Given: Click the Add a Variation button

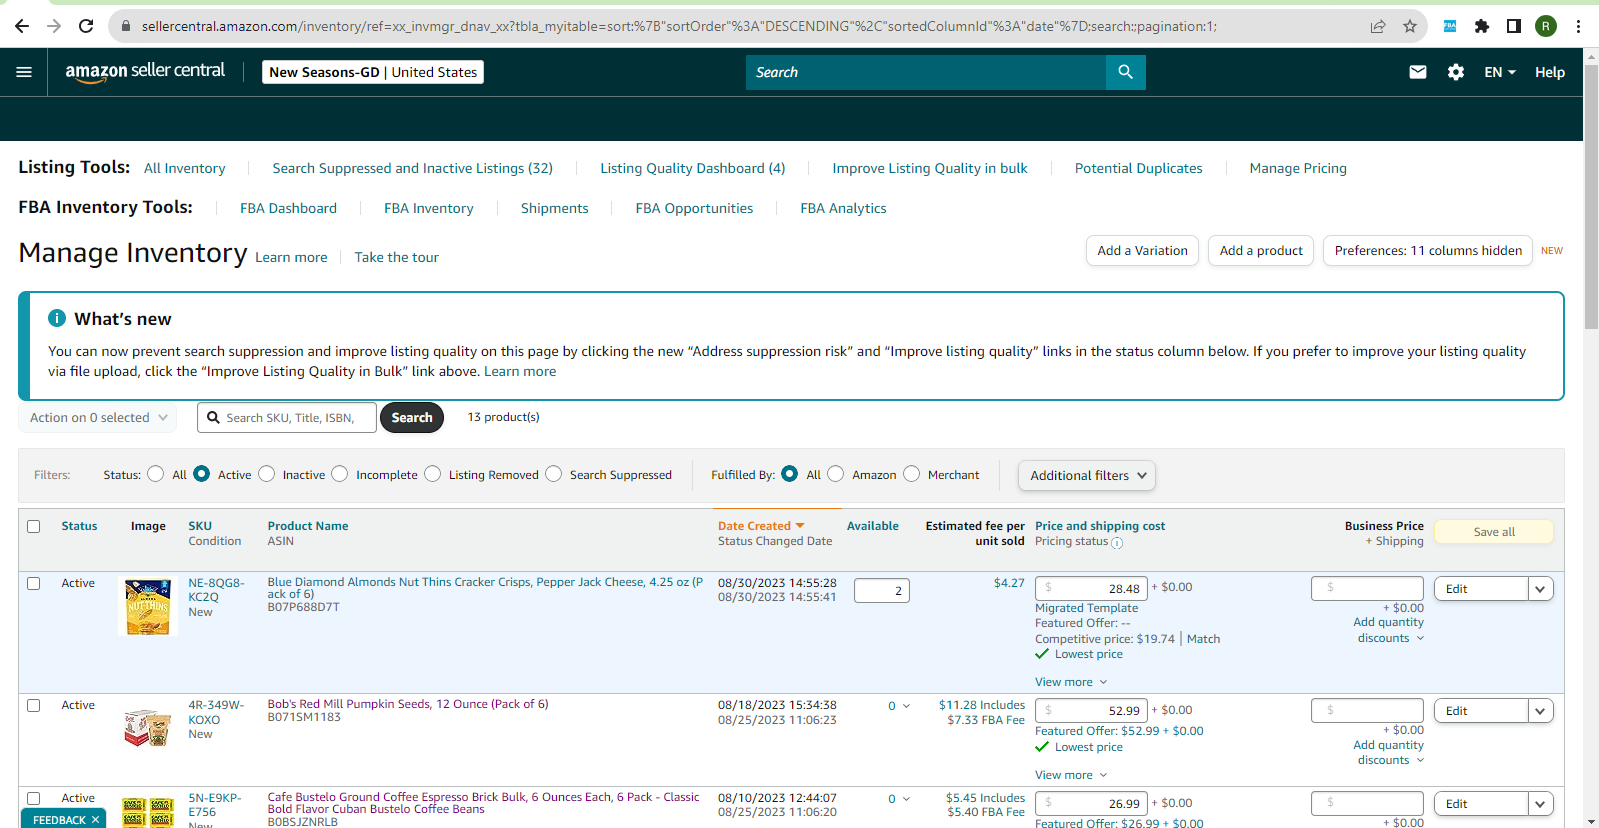Looking at the screenshot, I should click(1143, 251).
